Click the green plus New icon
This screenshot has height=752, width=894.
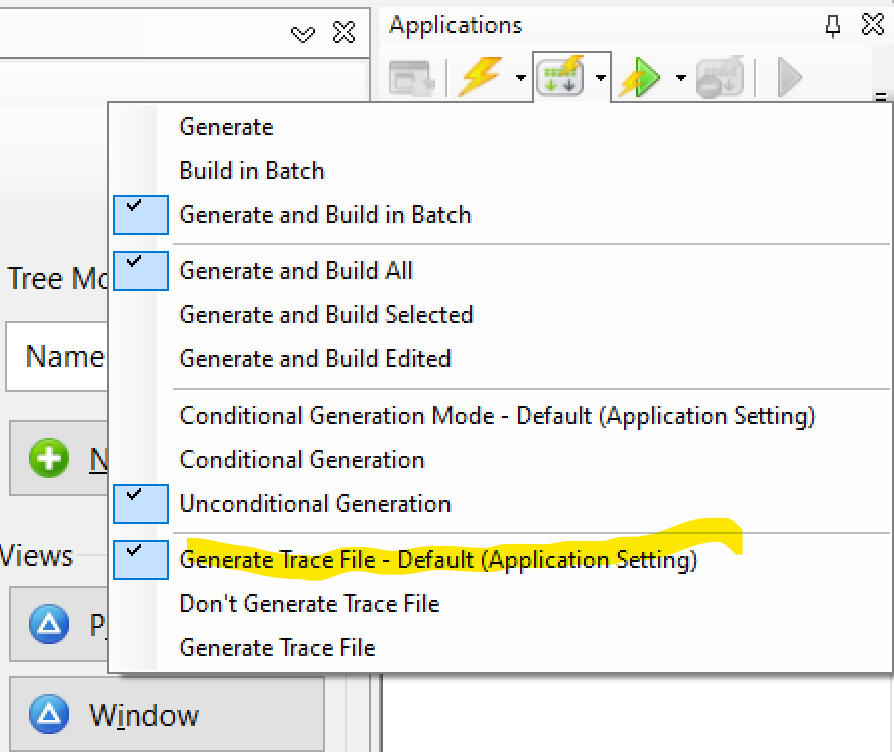coord(48,459)
